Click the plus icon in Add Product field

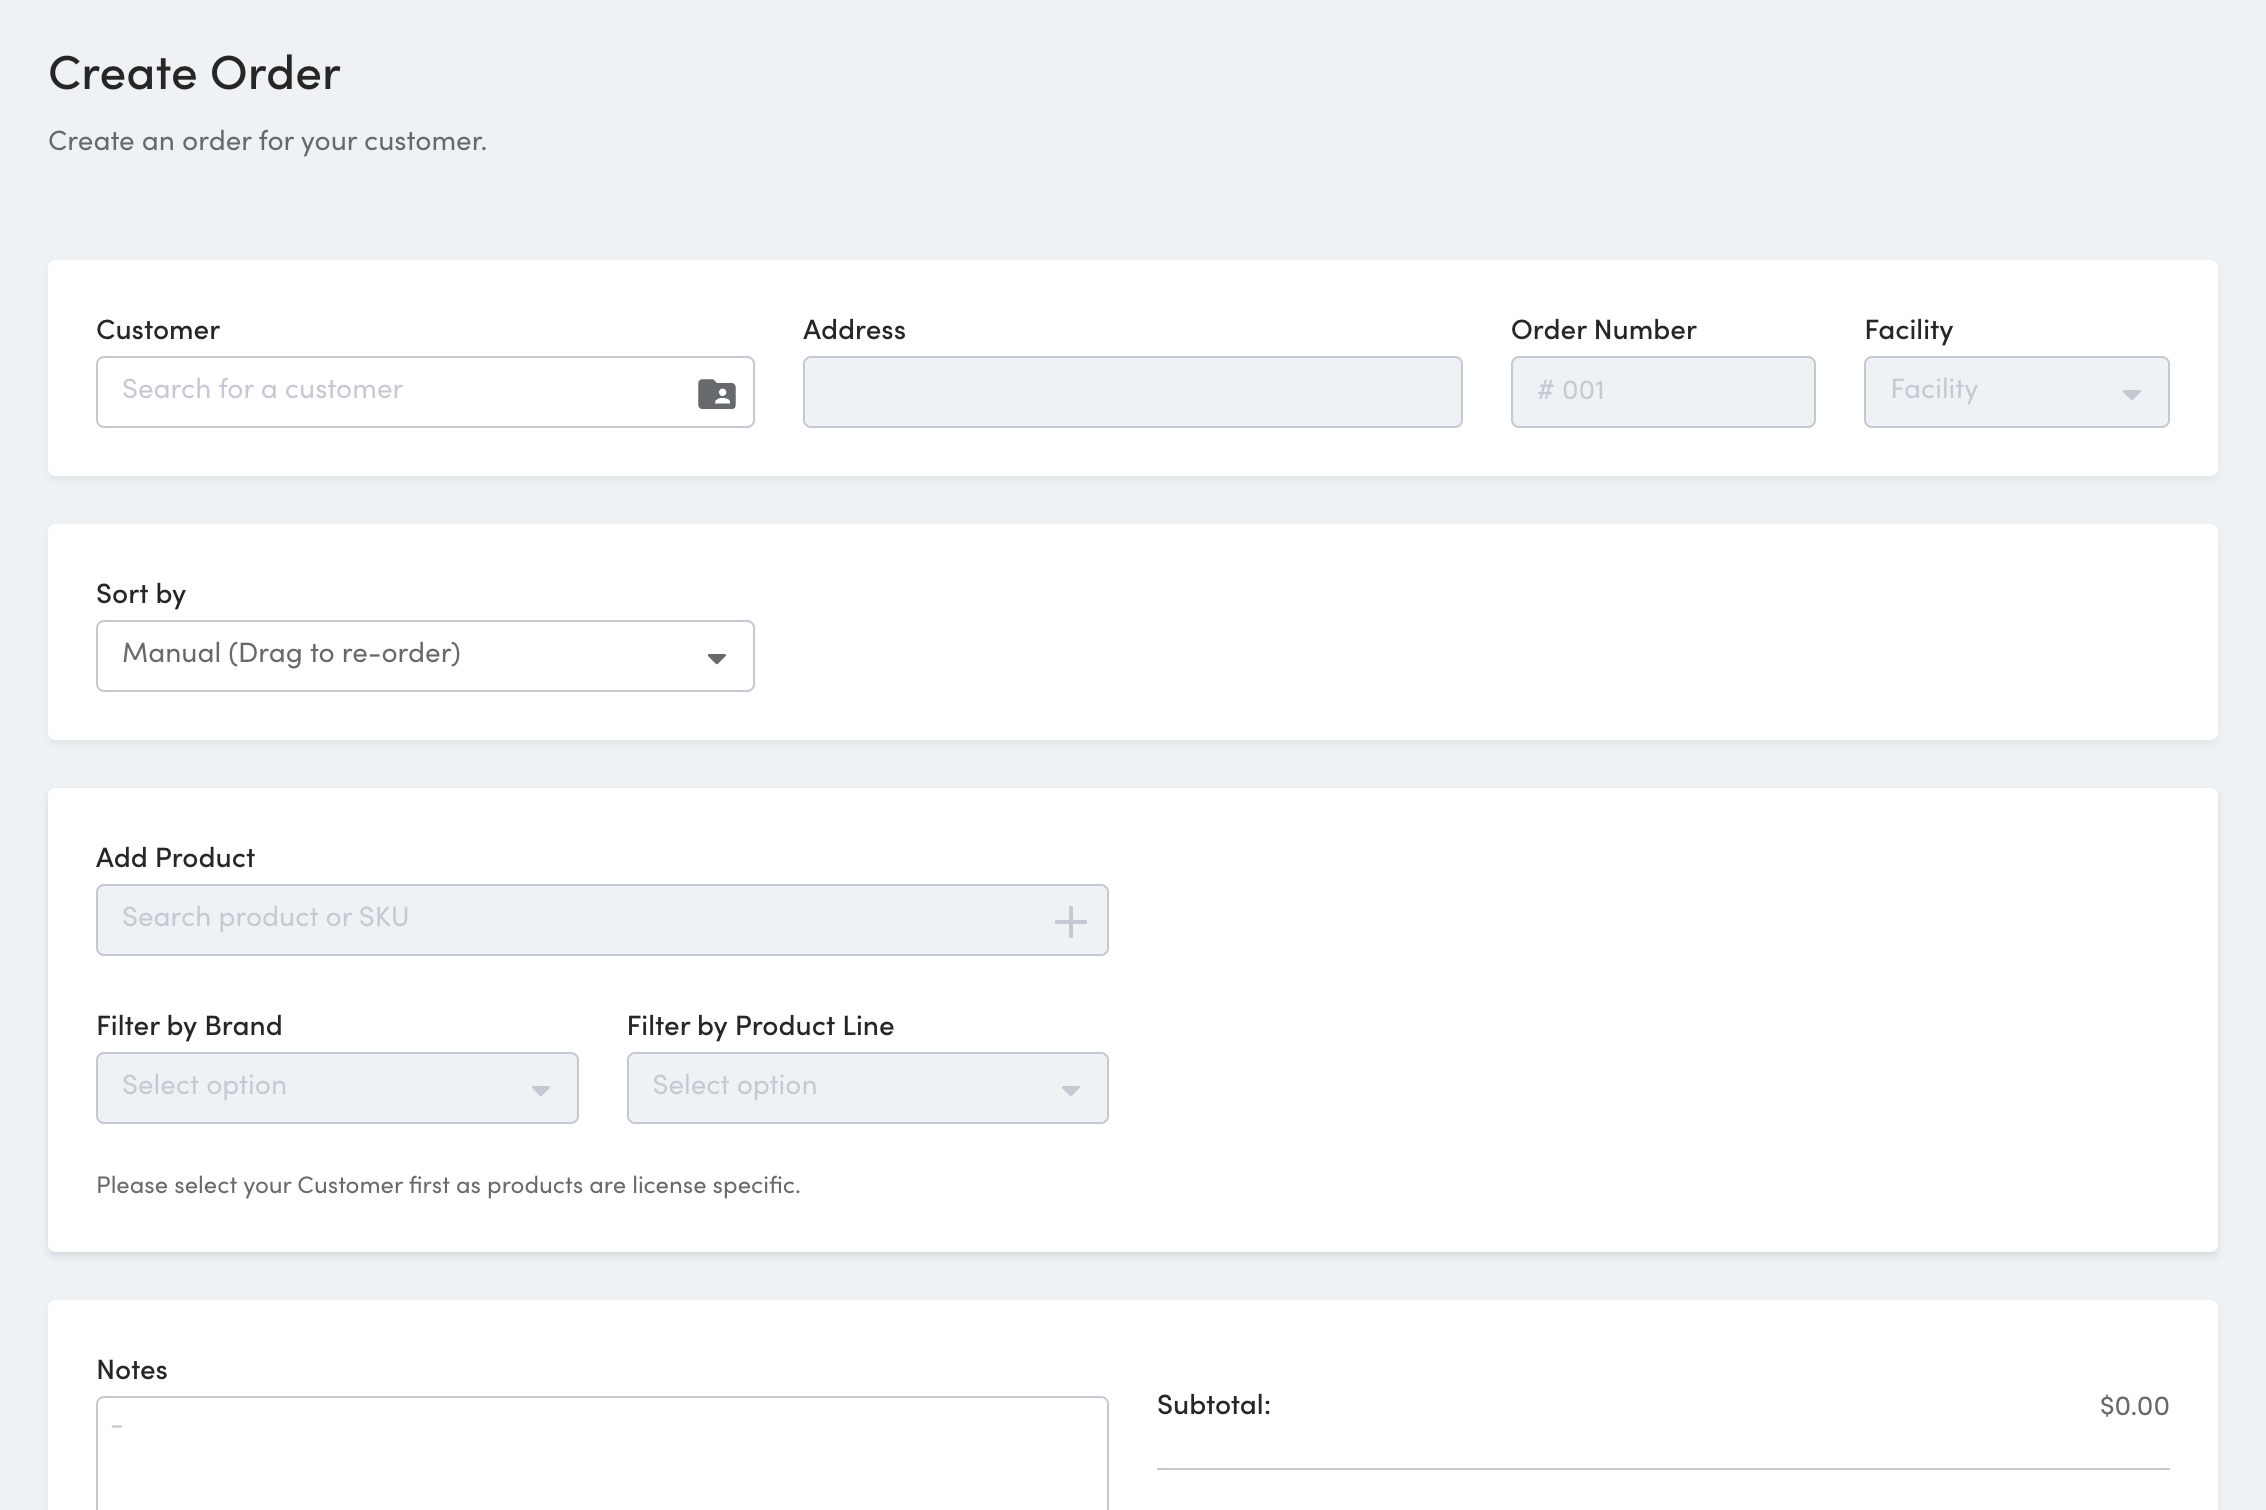[1070, 921]
